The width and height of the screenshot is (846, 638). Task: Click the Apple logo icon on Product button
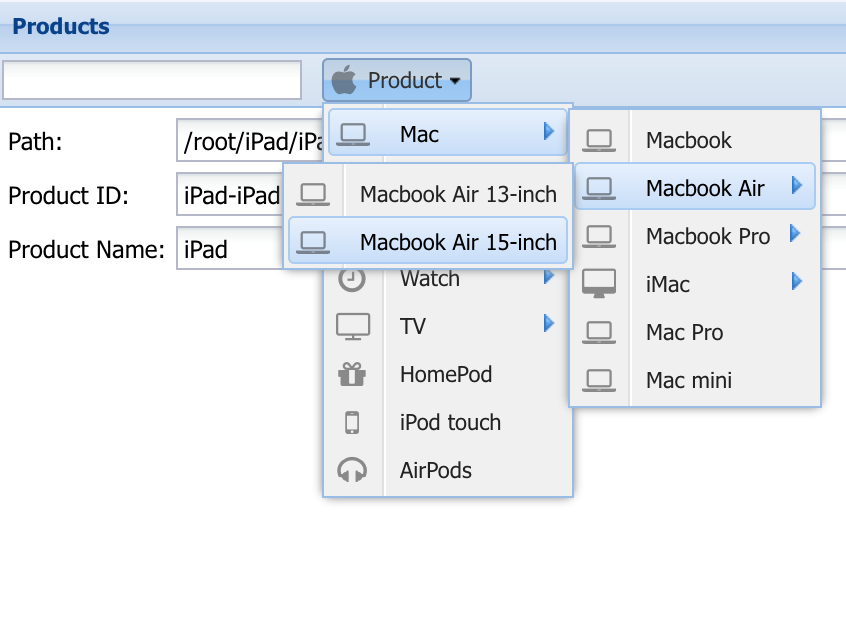(x=344, y=80)
